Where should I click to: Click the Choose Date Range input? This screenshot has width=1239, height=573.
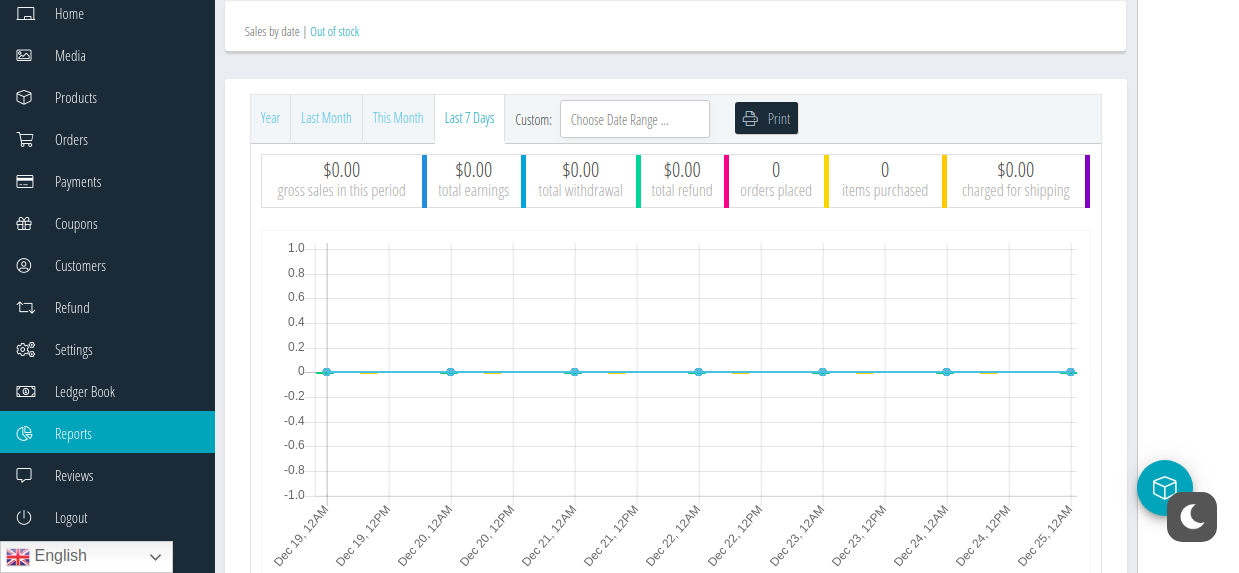(635, 119)
